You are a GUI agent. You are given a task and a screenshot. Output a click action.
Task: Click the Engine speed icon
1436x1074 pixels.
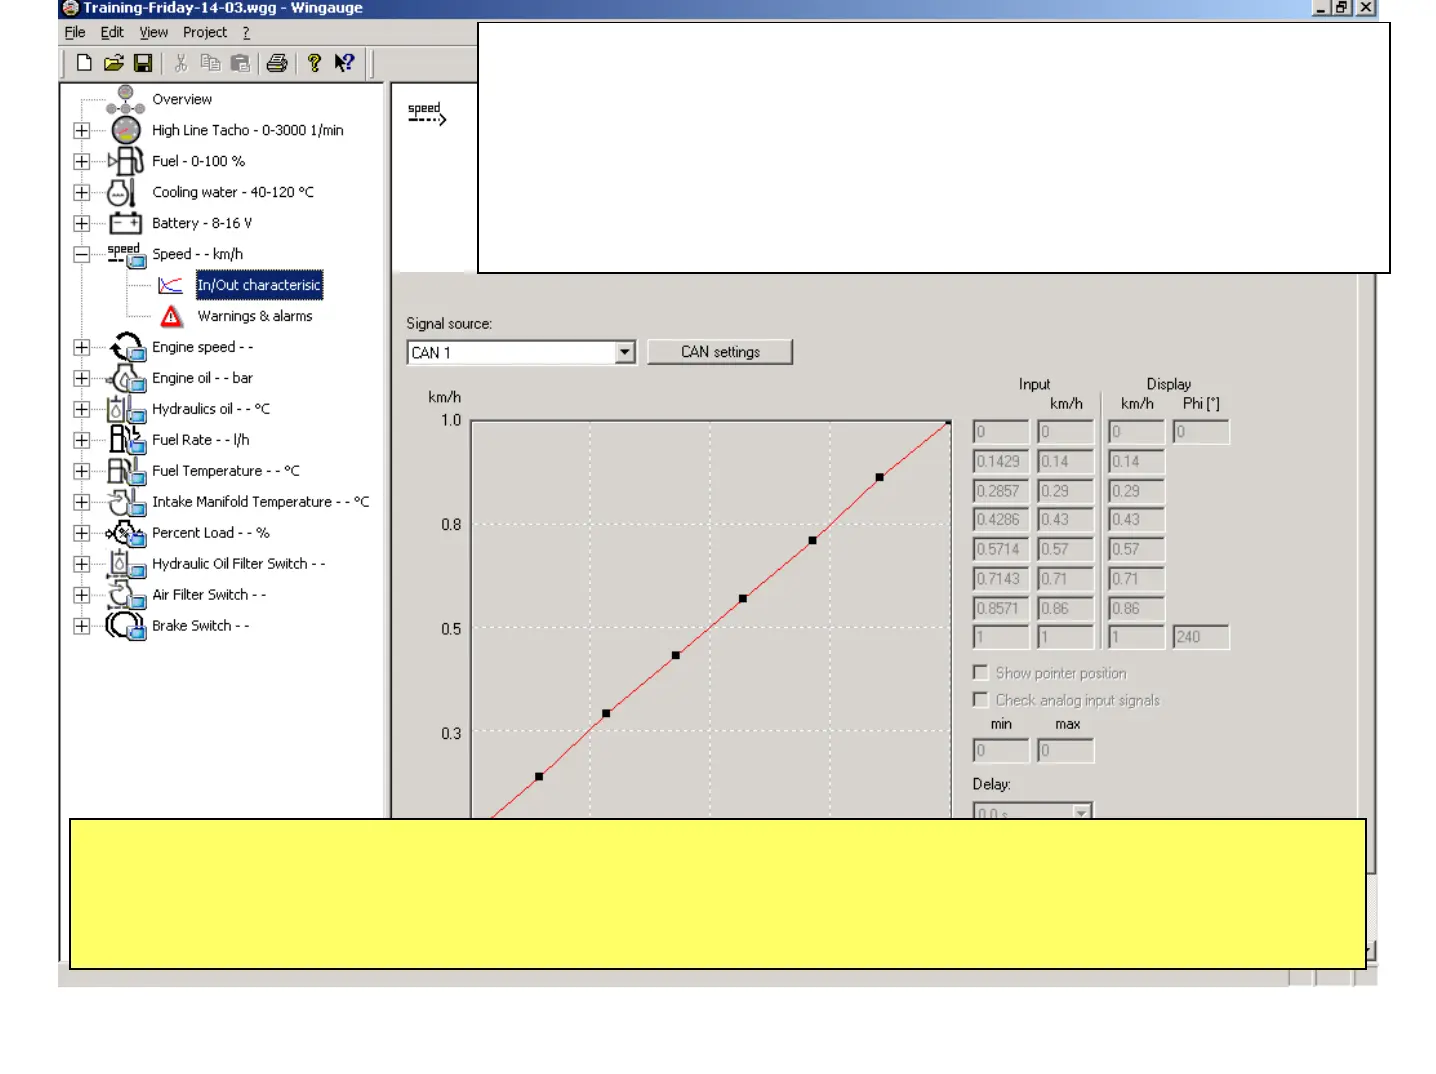[x=127, y=347]
